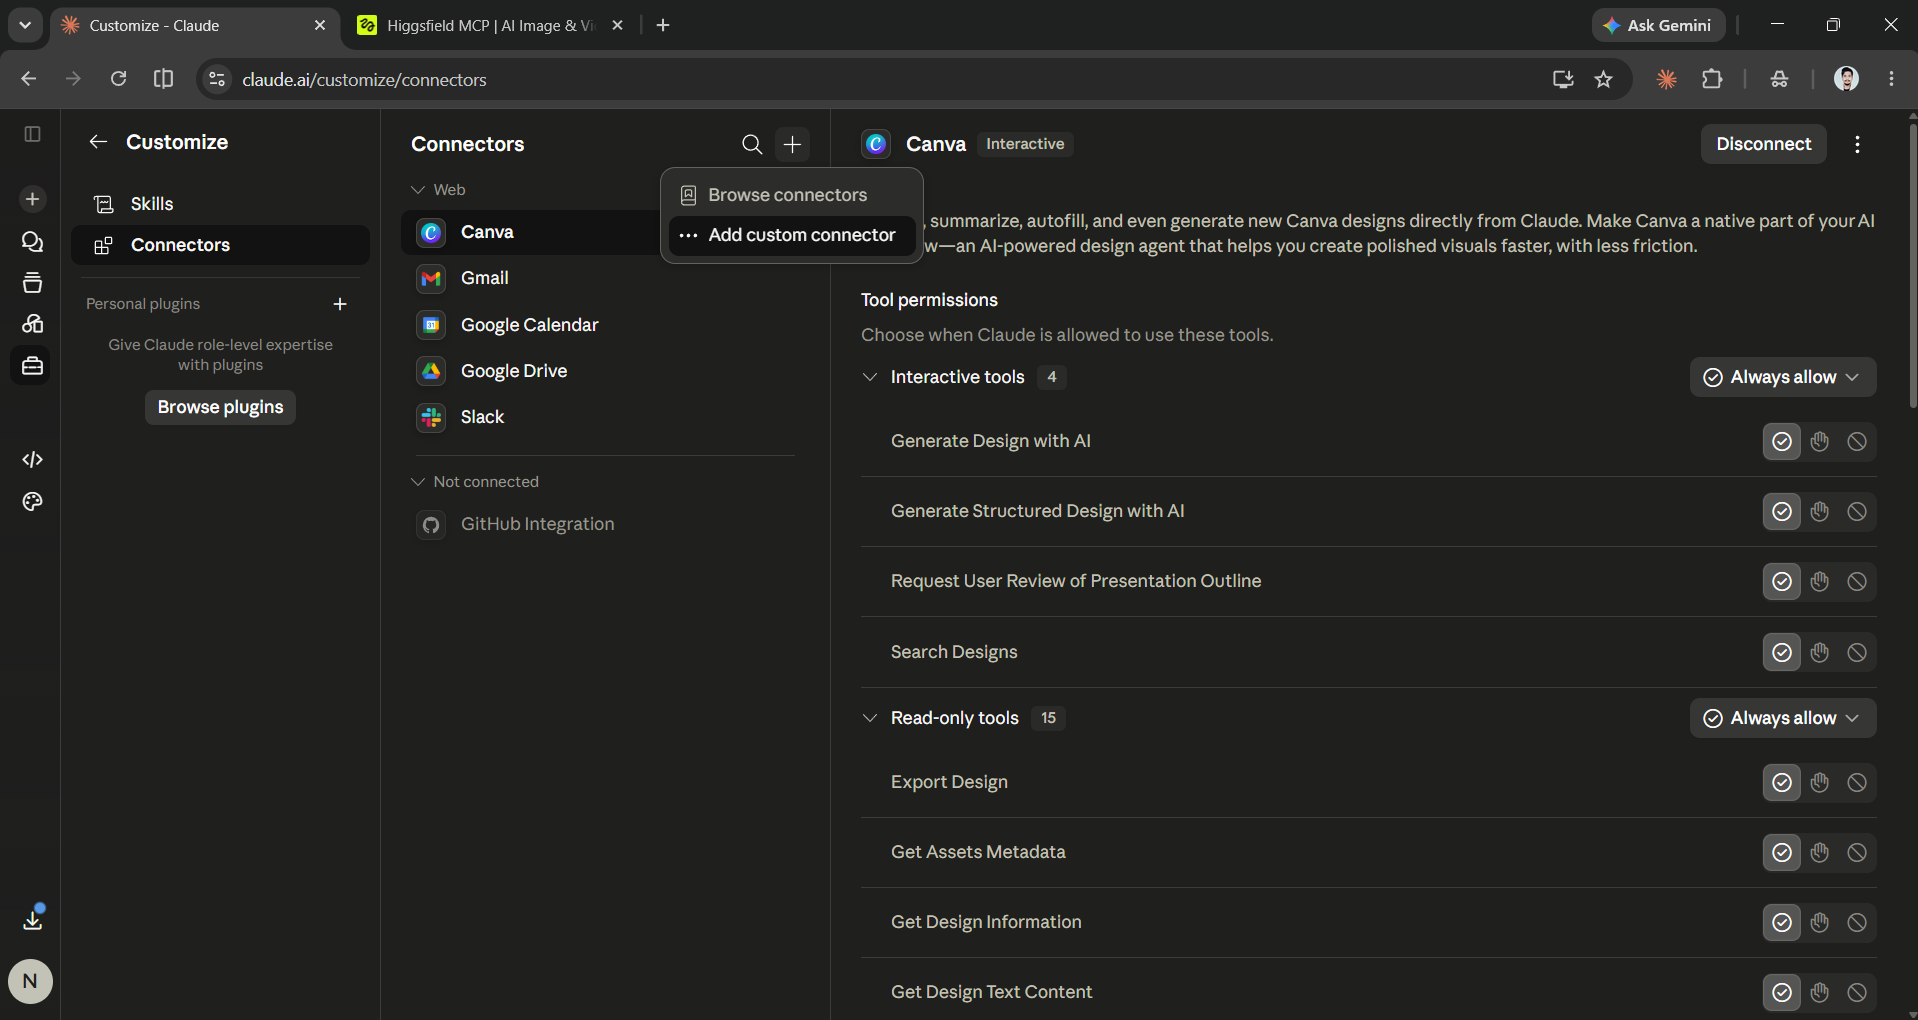Image resolution: width=1918 pixels, height=1020 pixels.
Task: Click the download app icon with blue dot
Action: [32, 919]
